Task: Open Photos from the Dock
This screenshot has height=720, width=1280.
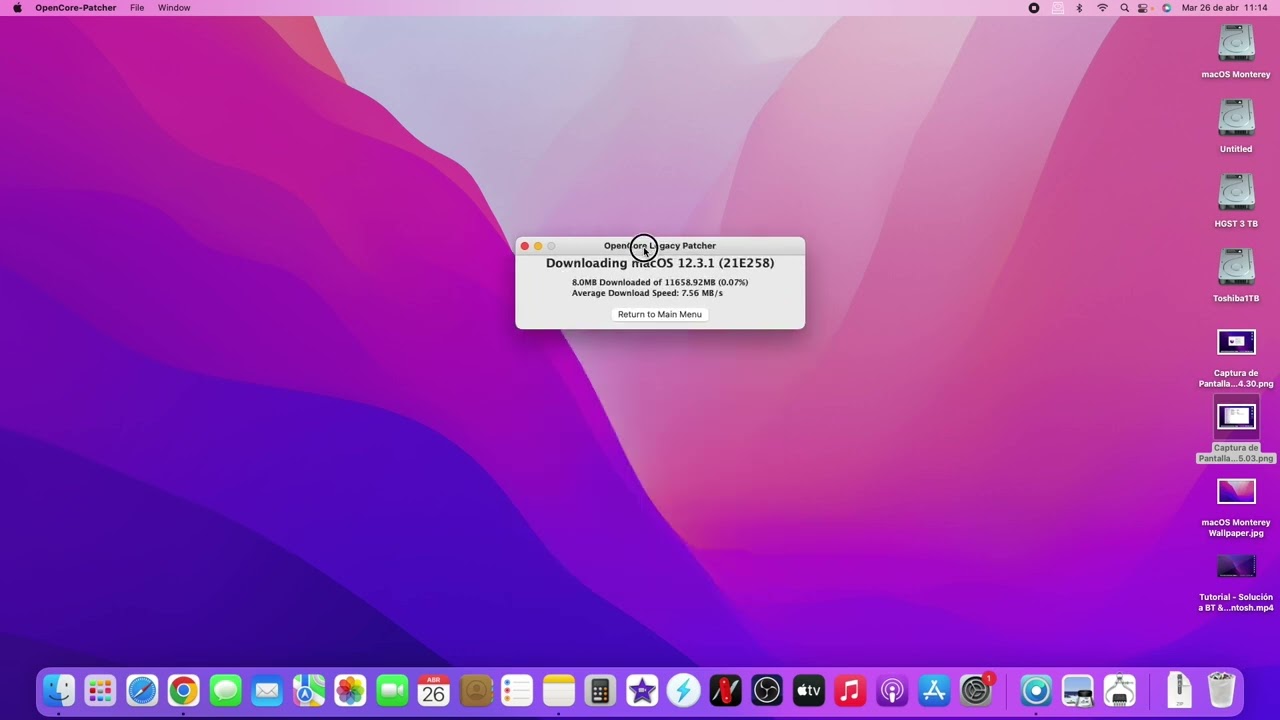Action: [350, 690]
